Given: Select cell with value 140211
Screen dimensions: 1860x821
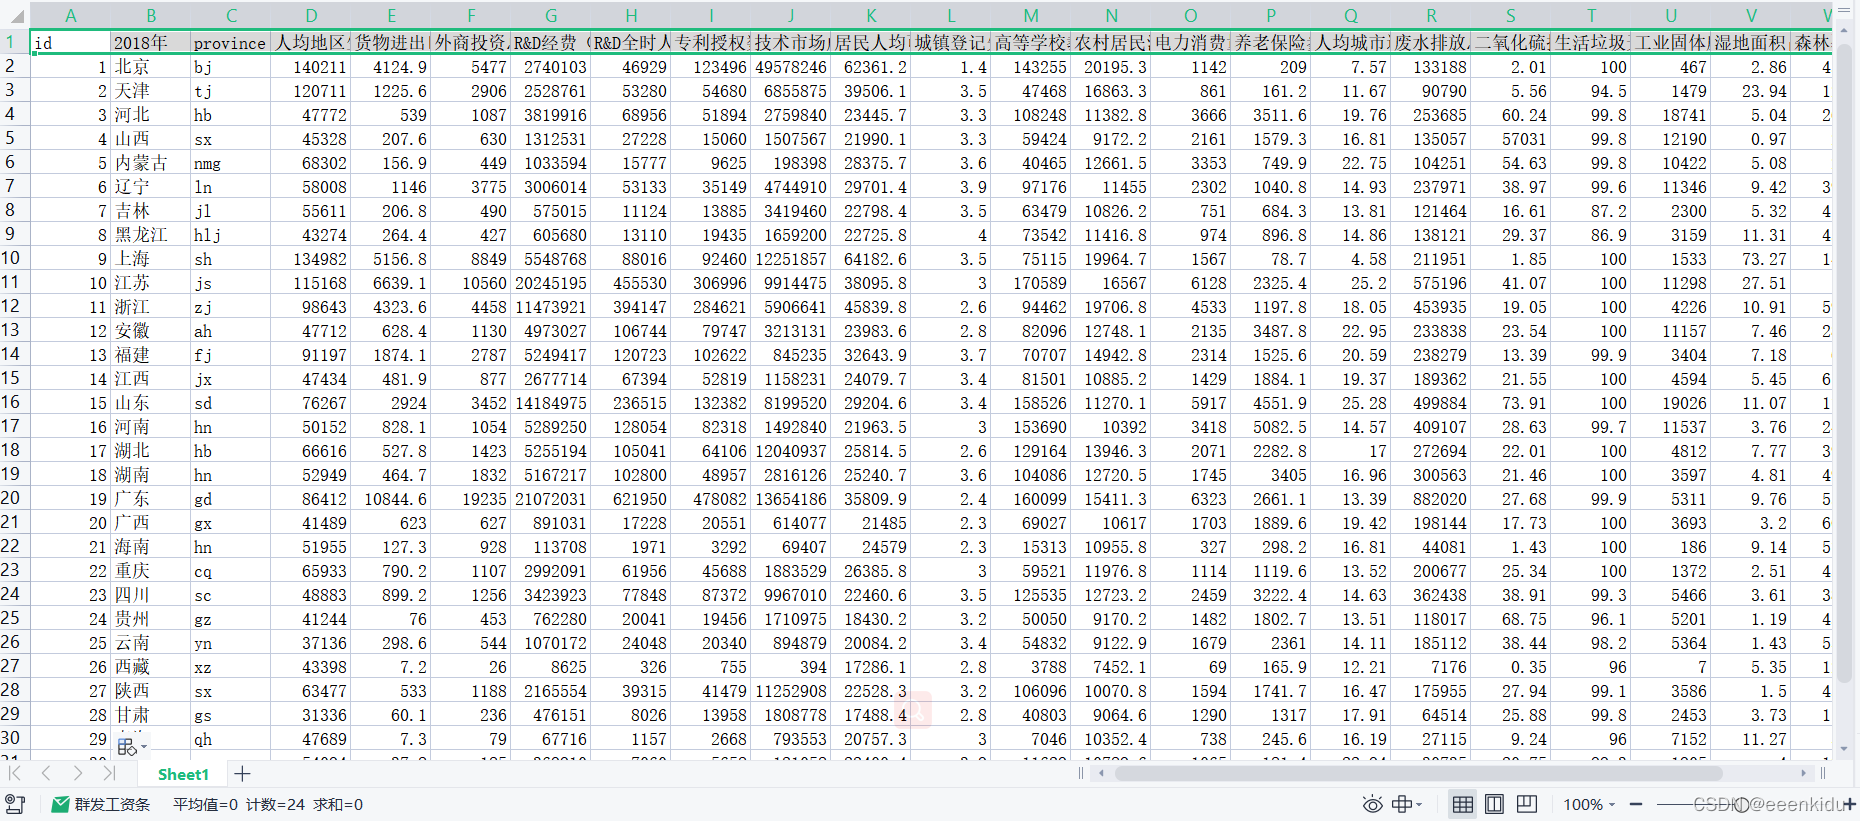Looking at the screenshot, I should pos(311,66).
